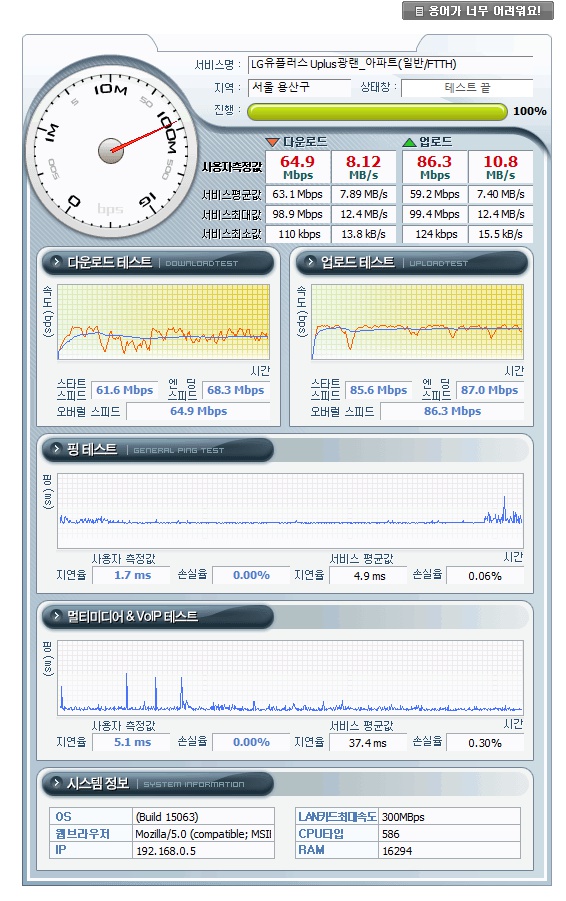Click LAN card max speed '300MBps'
Screen dimensions: 566x901
pyautogui.click(x=449, y=817)
